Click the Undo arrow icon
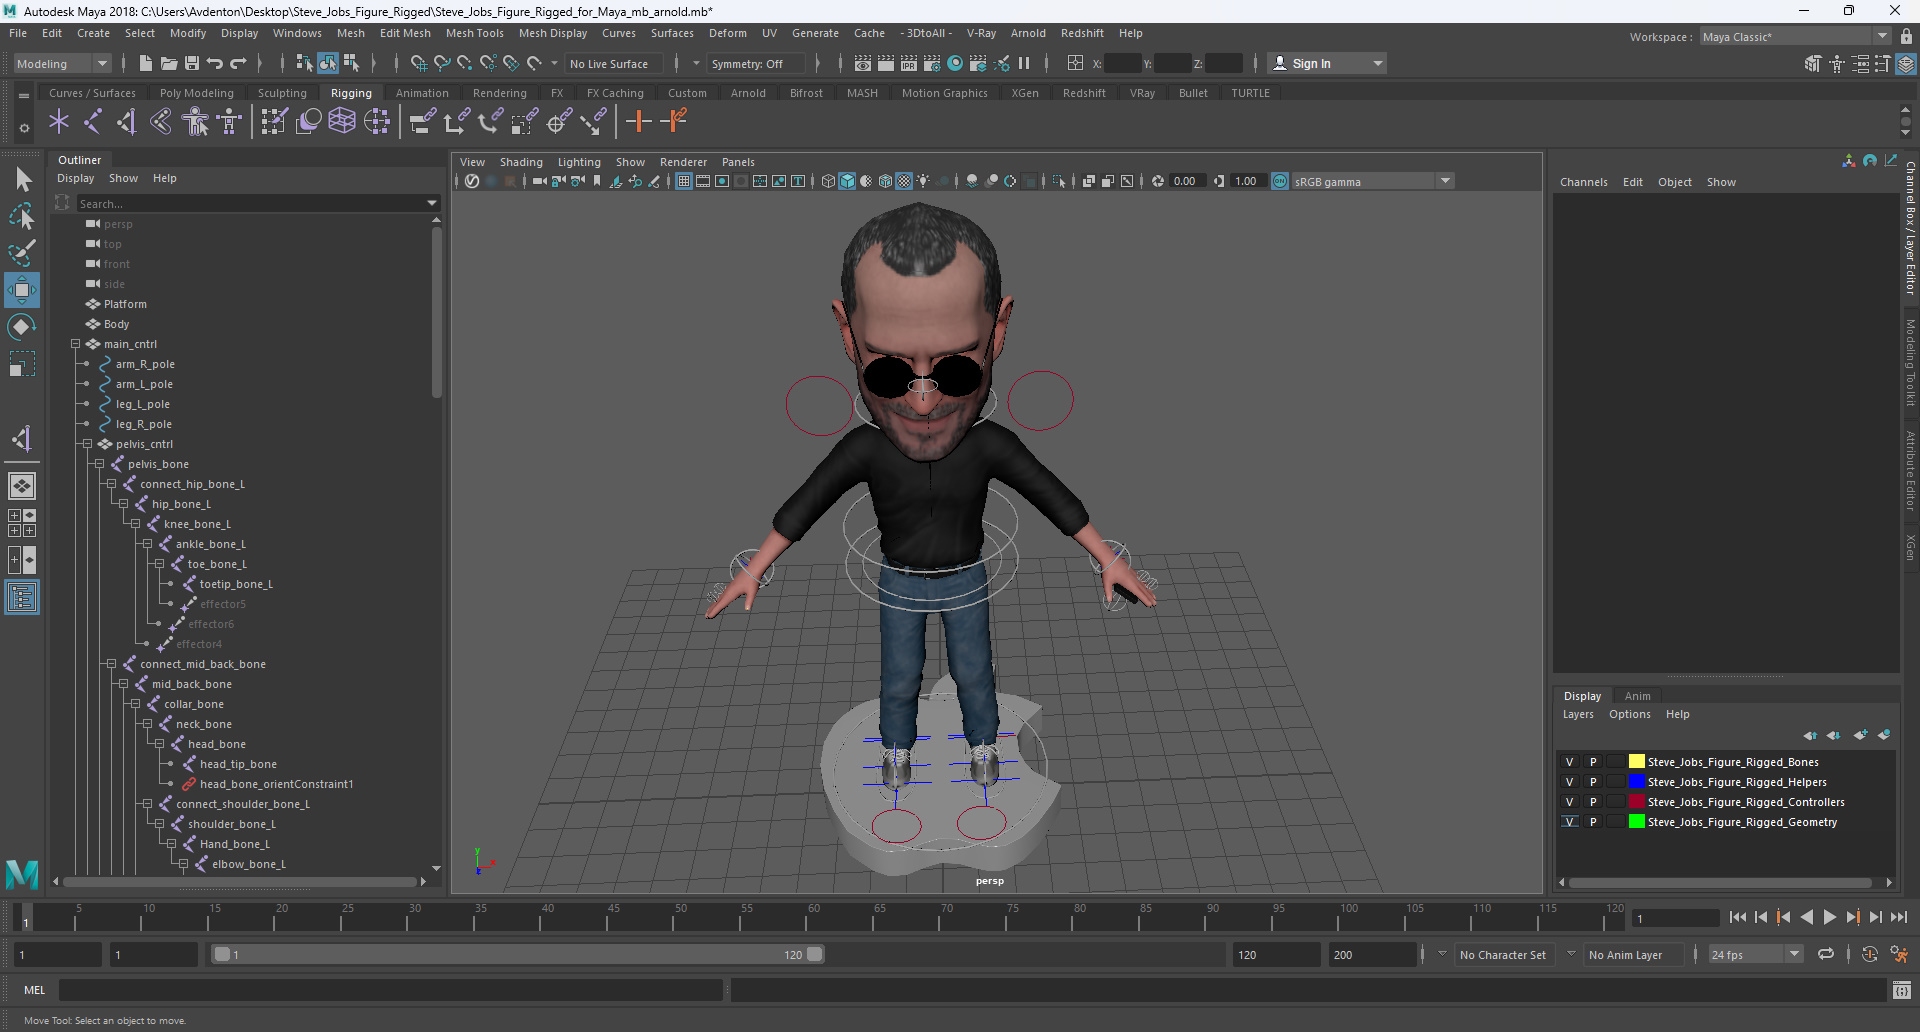 click(x=215, y=63)
